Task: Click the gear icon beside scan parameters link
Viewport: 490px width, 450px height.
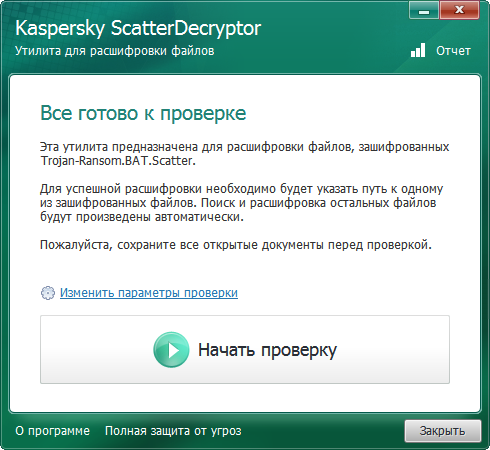Action: pyautogui.click(x=48, y=293)
